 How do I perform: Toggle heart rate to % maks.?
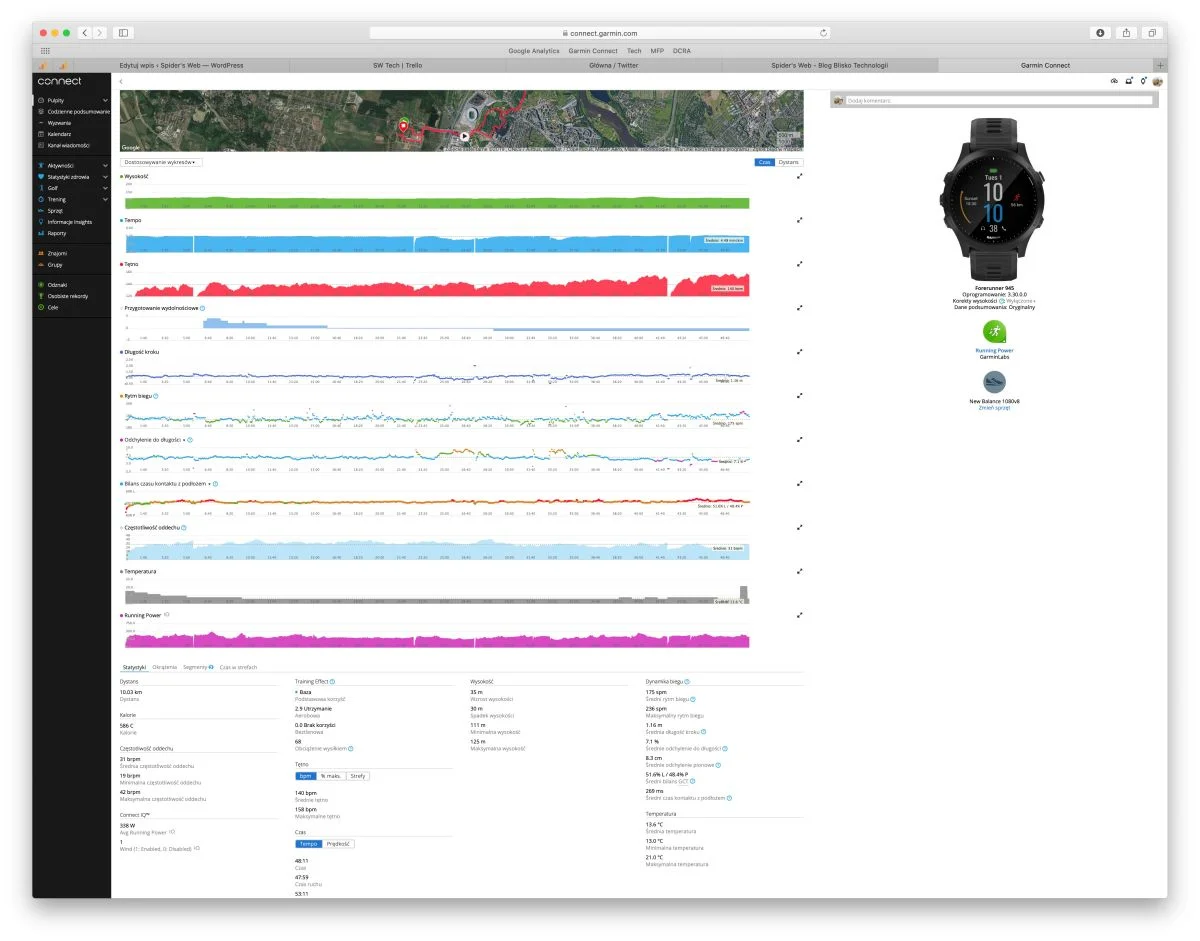click(x=331, y=776)
